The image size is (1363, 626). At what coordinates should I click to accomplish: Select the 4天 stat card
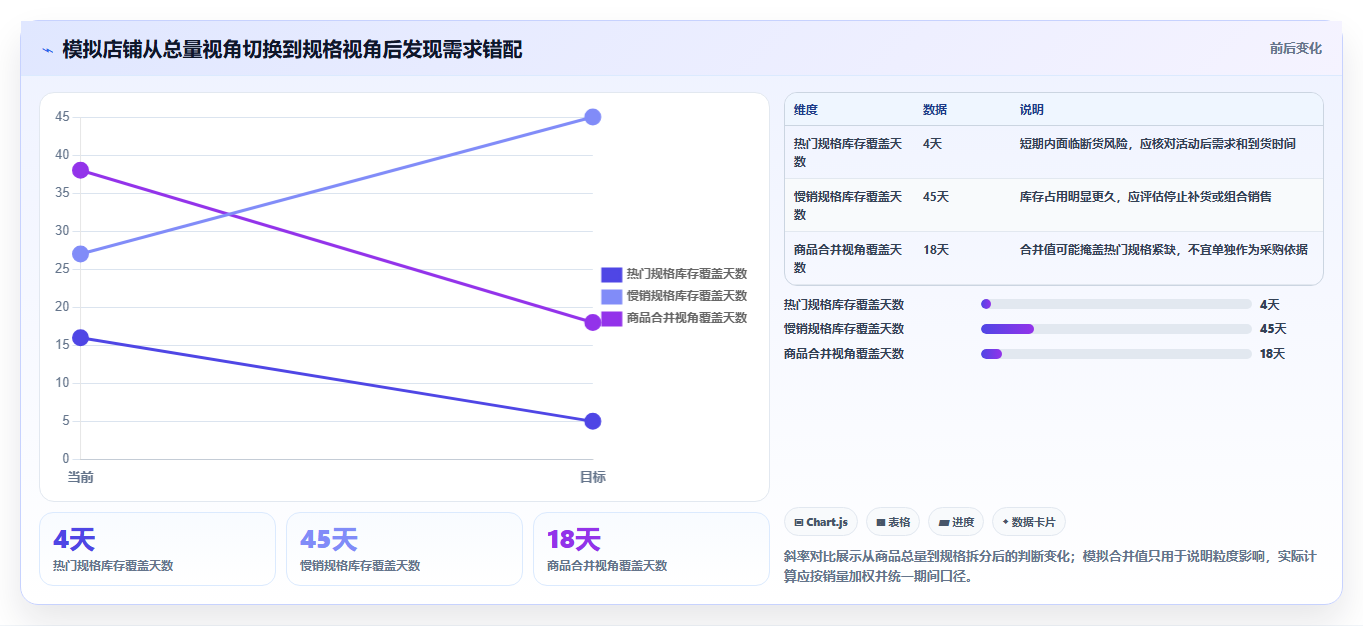click(157, 549)
